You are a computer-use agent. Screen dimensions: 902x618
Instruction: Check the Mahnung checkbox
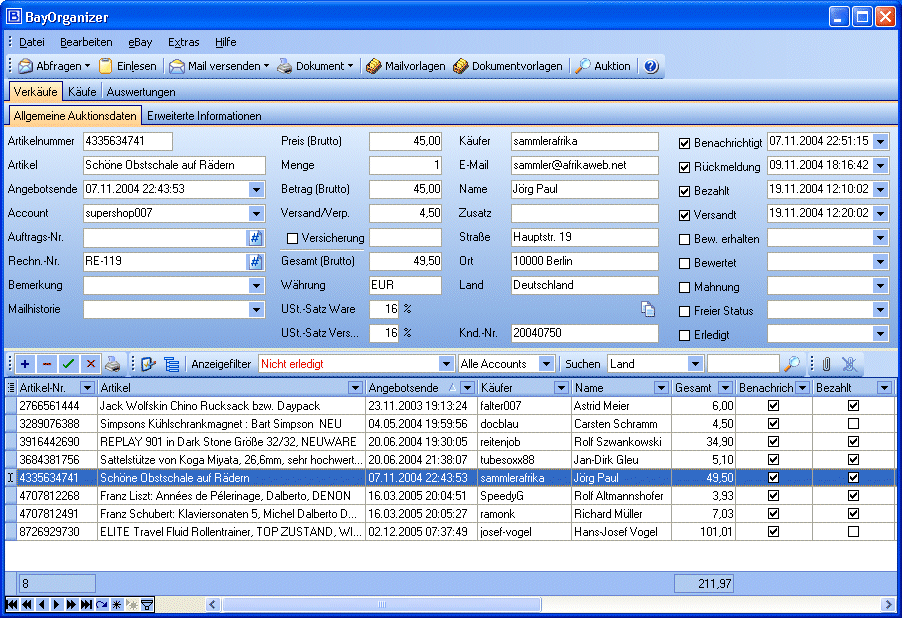pos(685,287)
